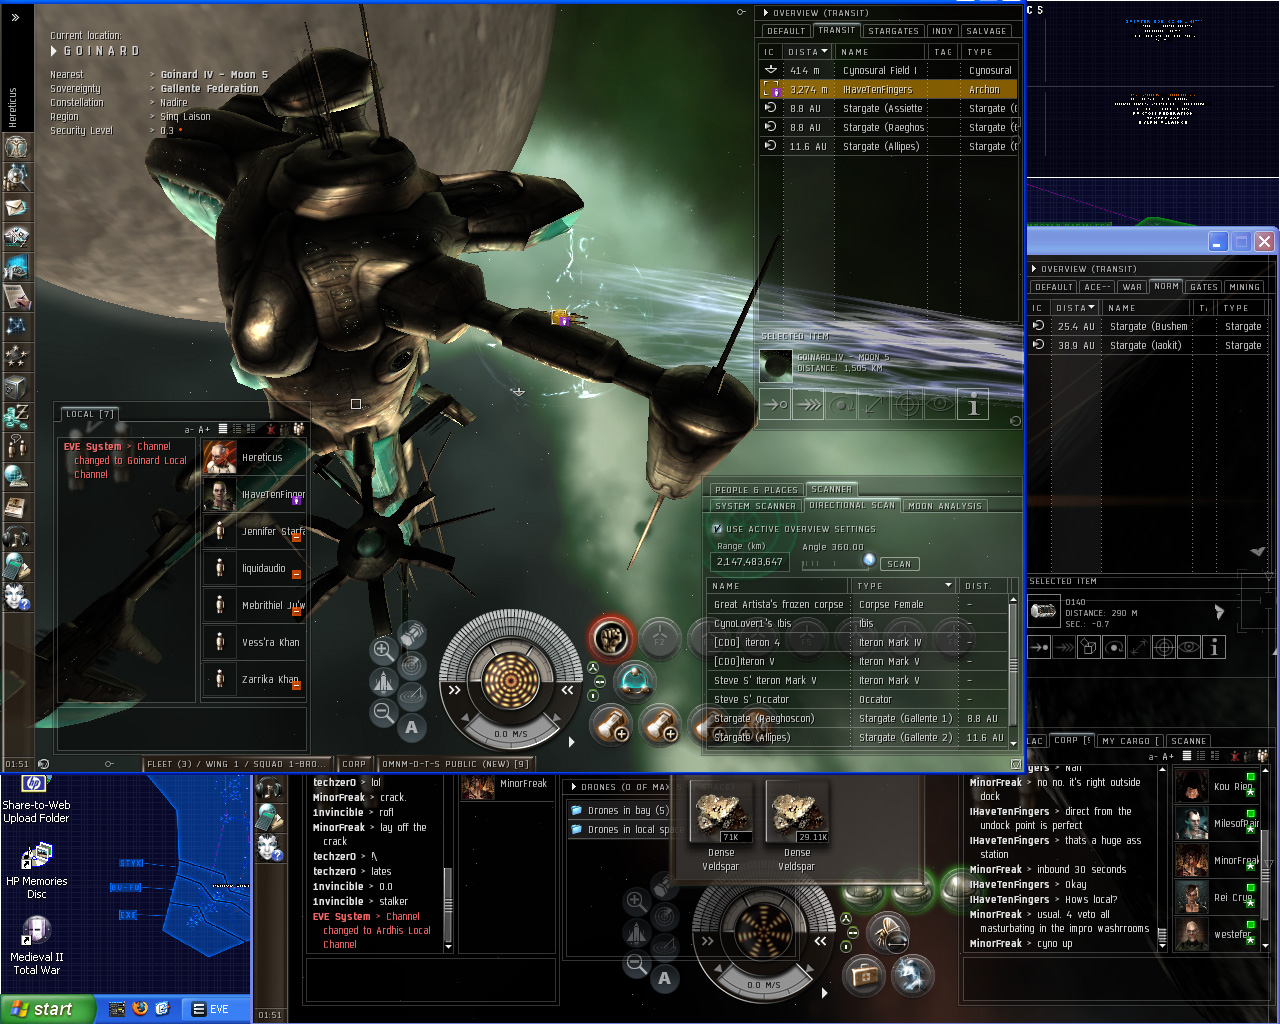1280x1024 pixels.
Task: Switch to the System Scanner tab
Action: click(755, 506)
